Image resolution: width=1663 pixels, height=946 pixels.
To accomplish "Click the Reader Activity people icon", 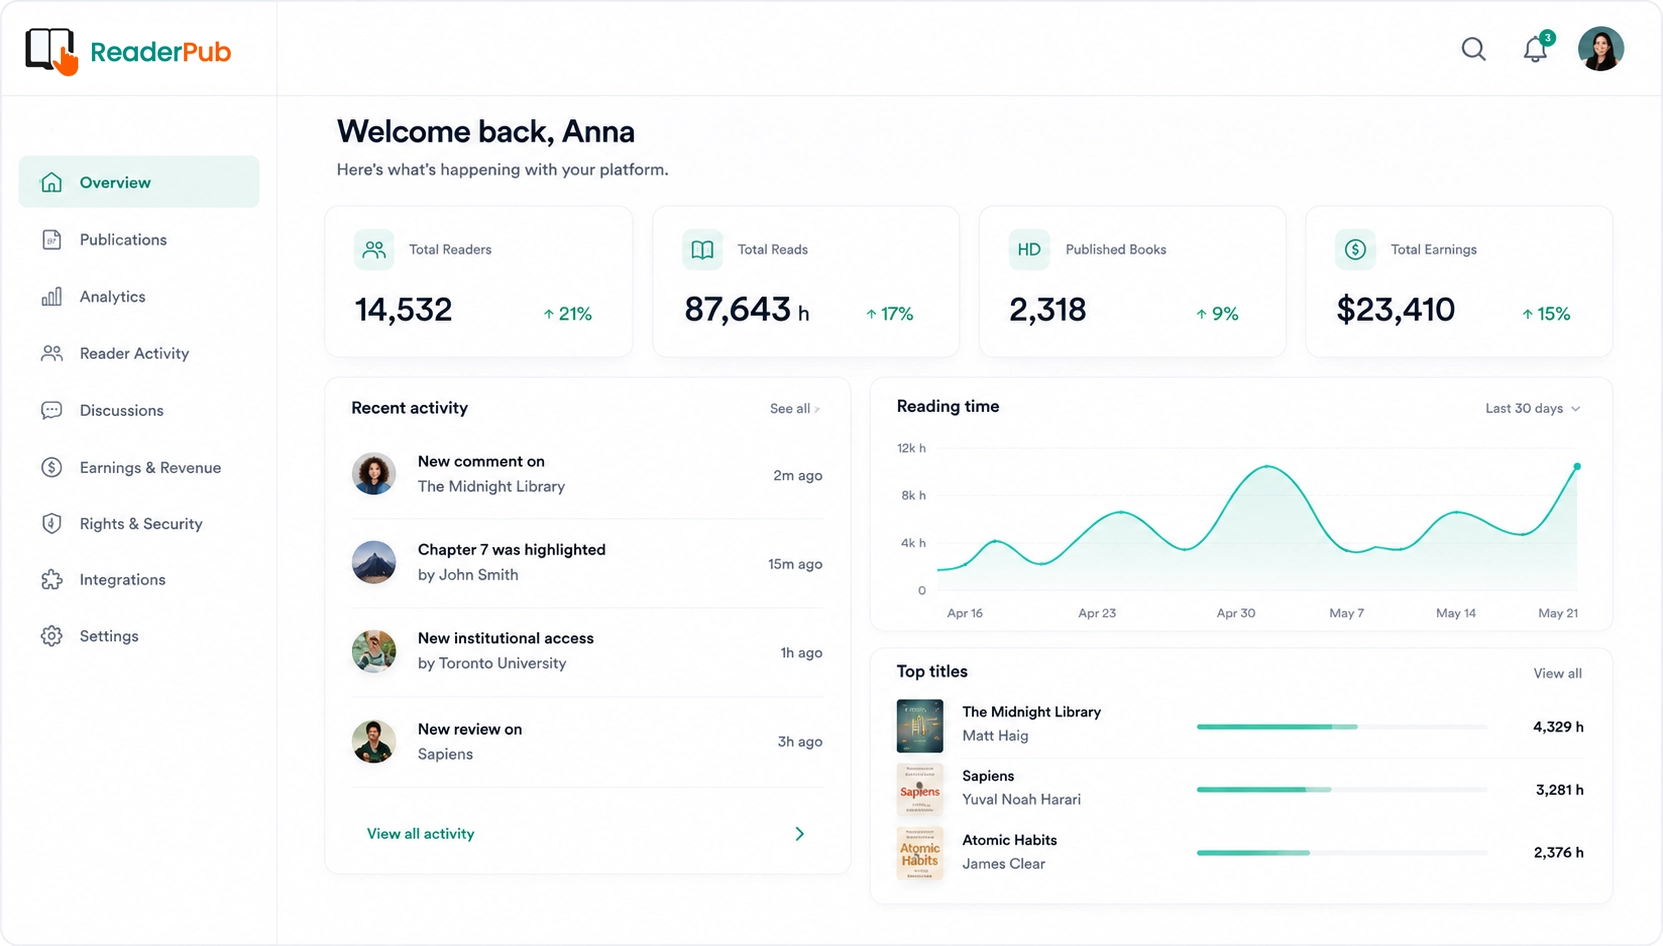I will point(51,353).
